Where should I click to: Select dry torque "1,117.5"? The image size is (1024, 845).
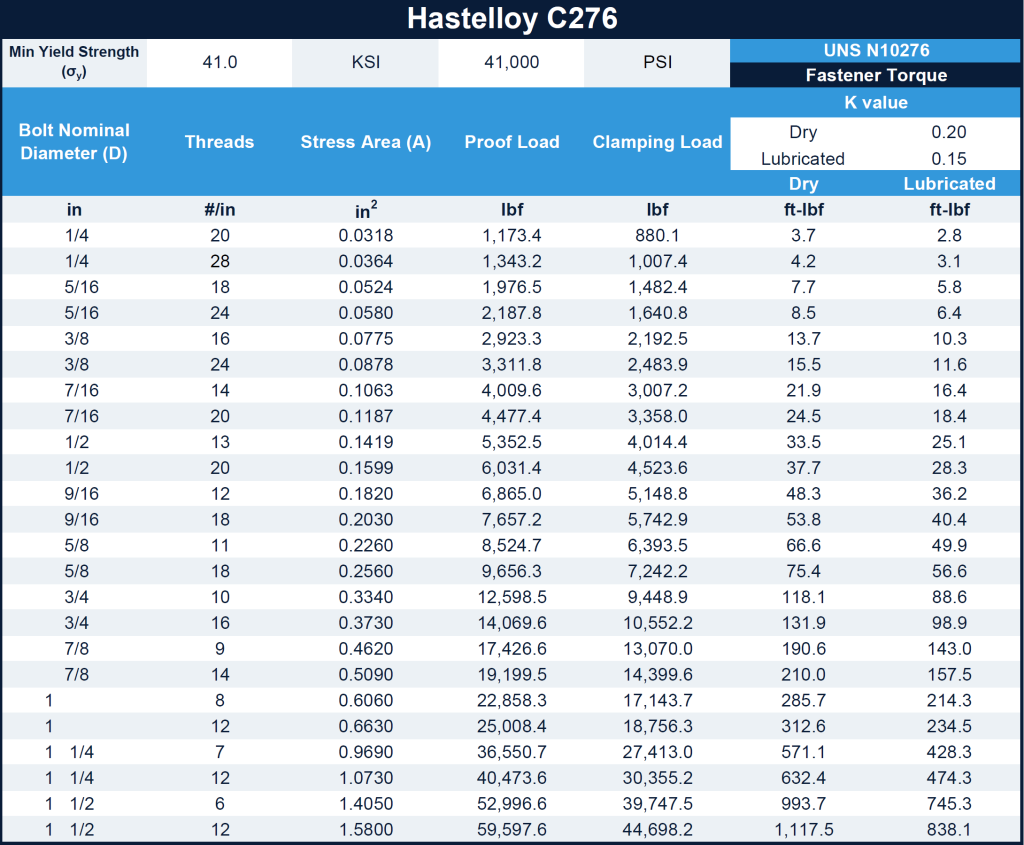click(x=803, y=829)
